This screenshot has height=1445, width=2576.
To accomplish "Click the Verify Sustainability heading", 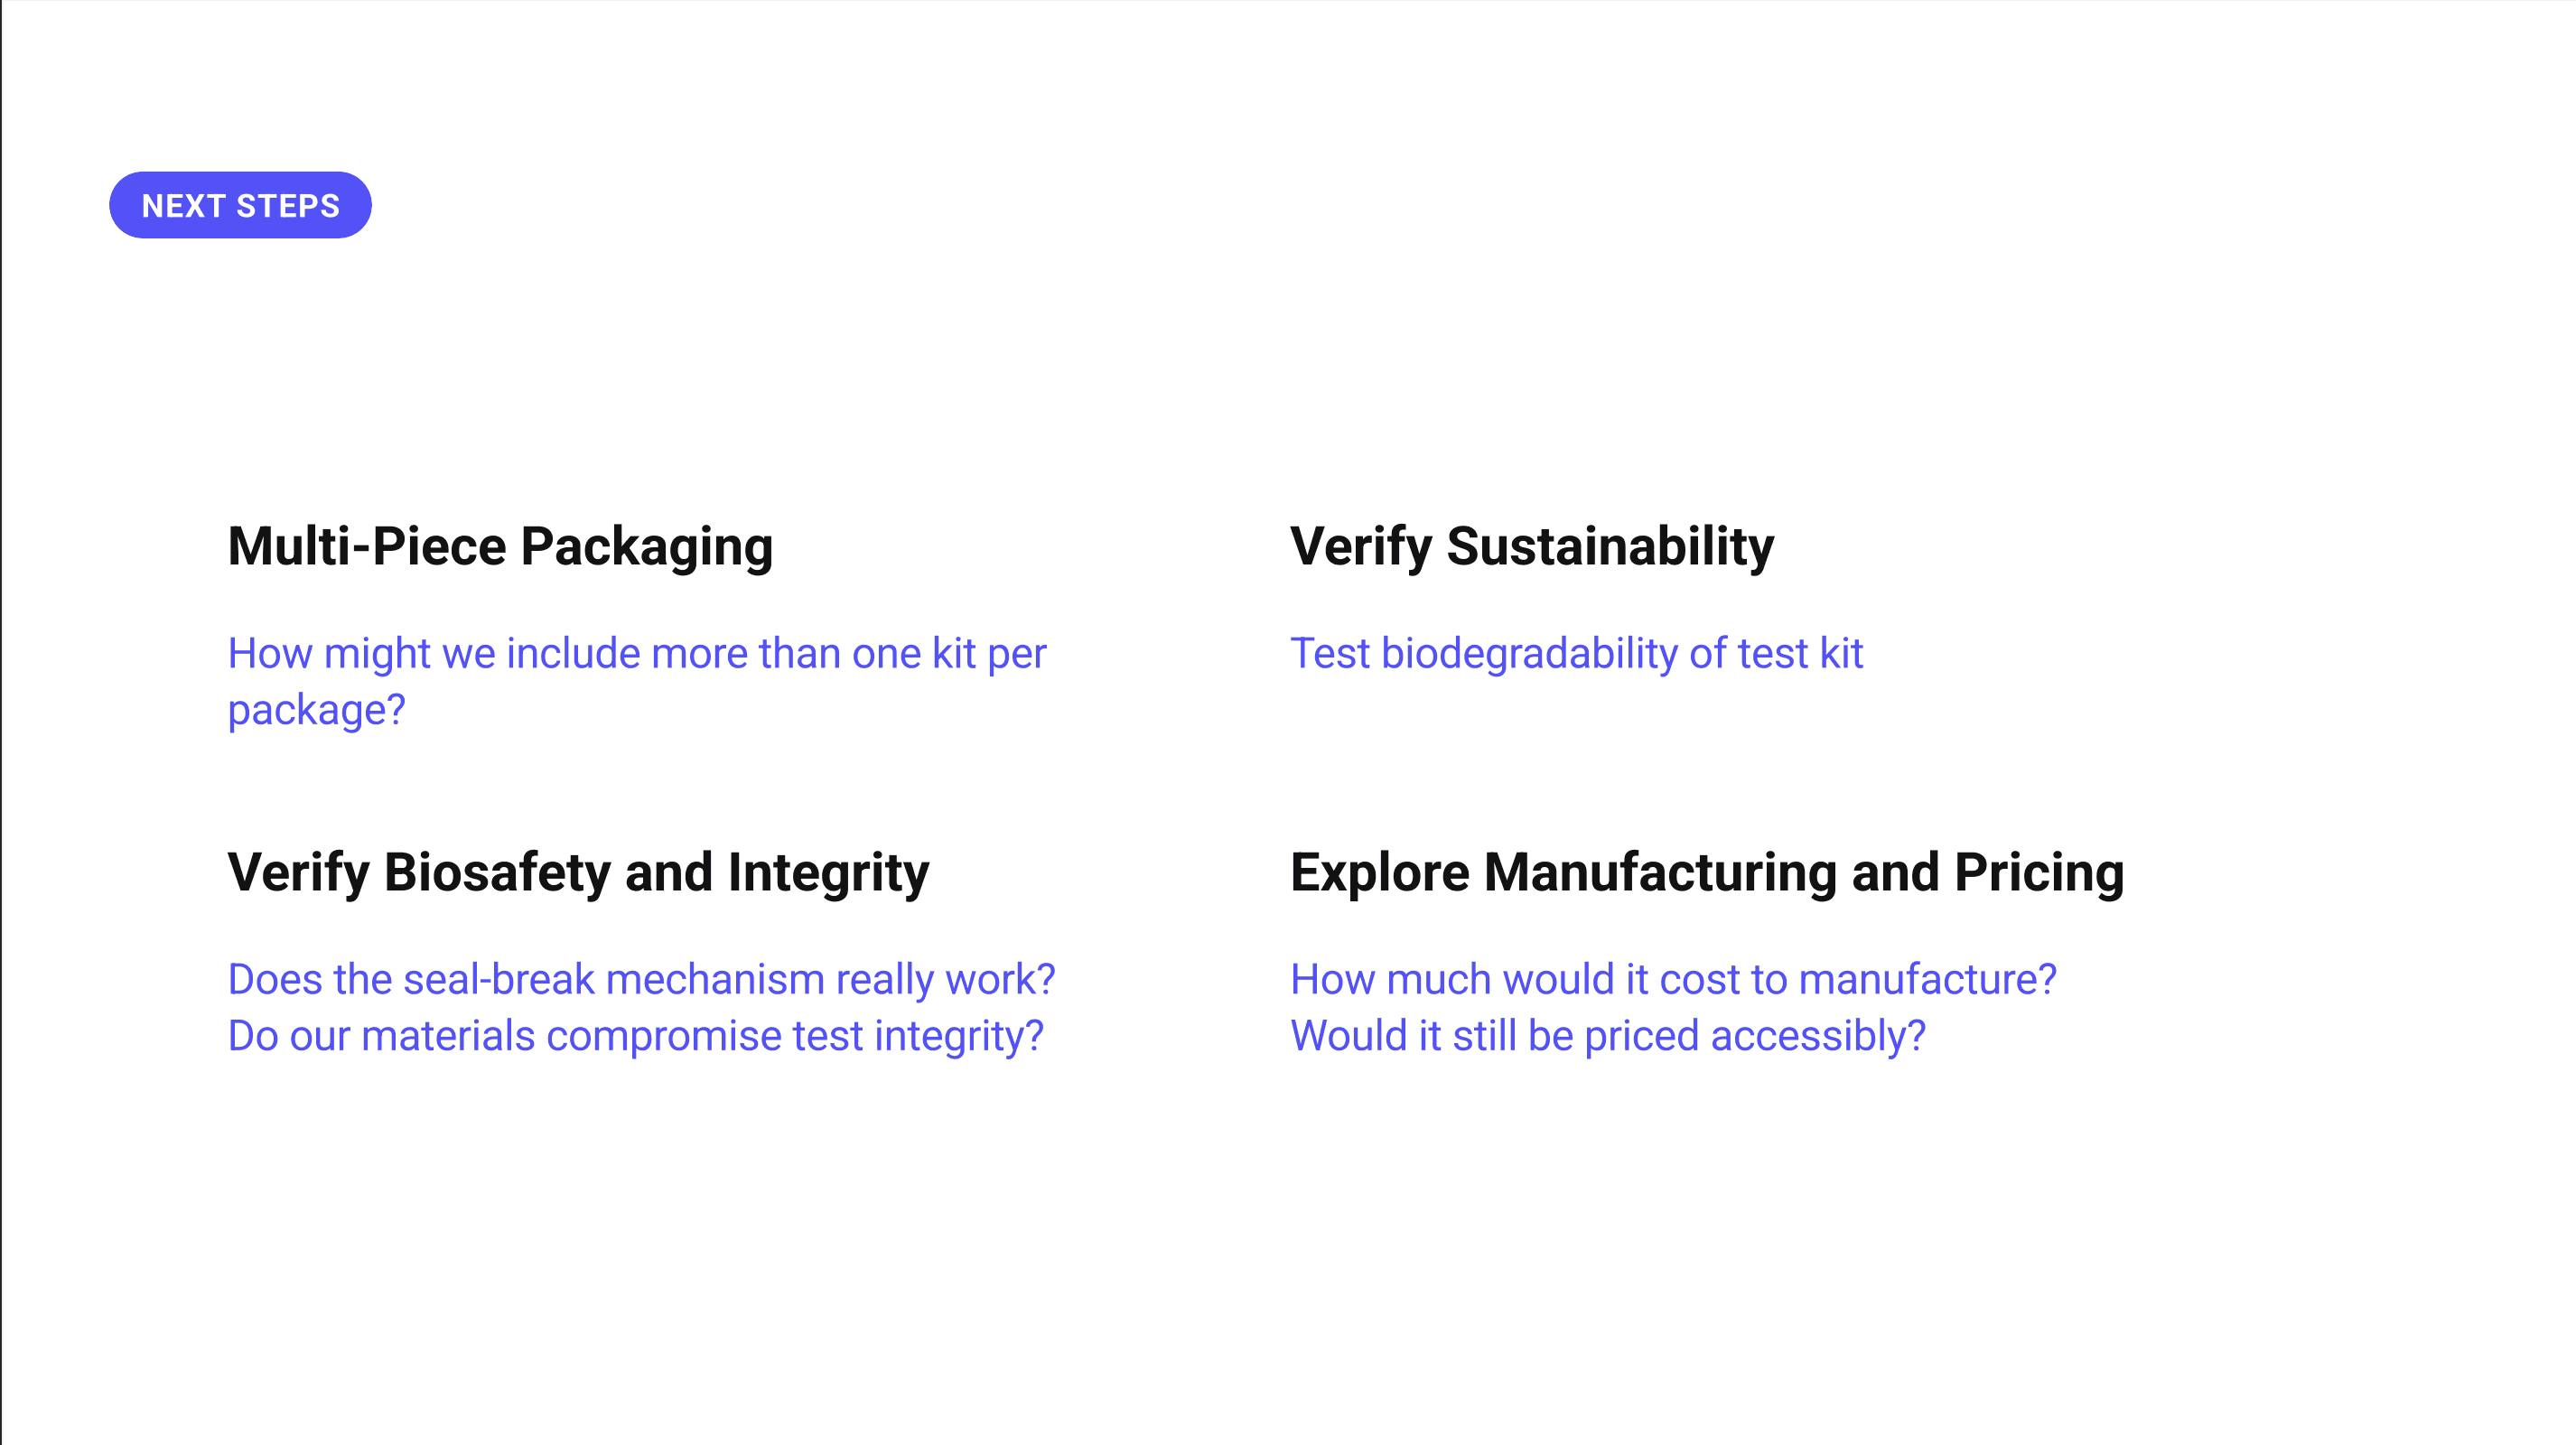I will tap(1532, 547).
